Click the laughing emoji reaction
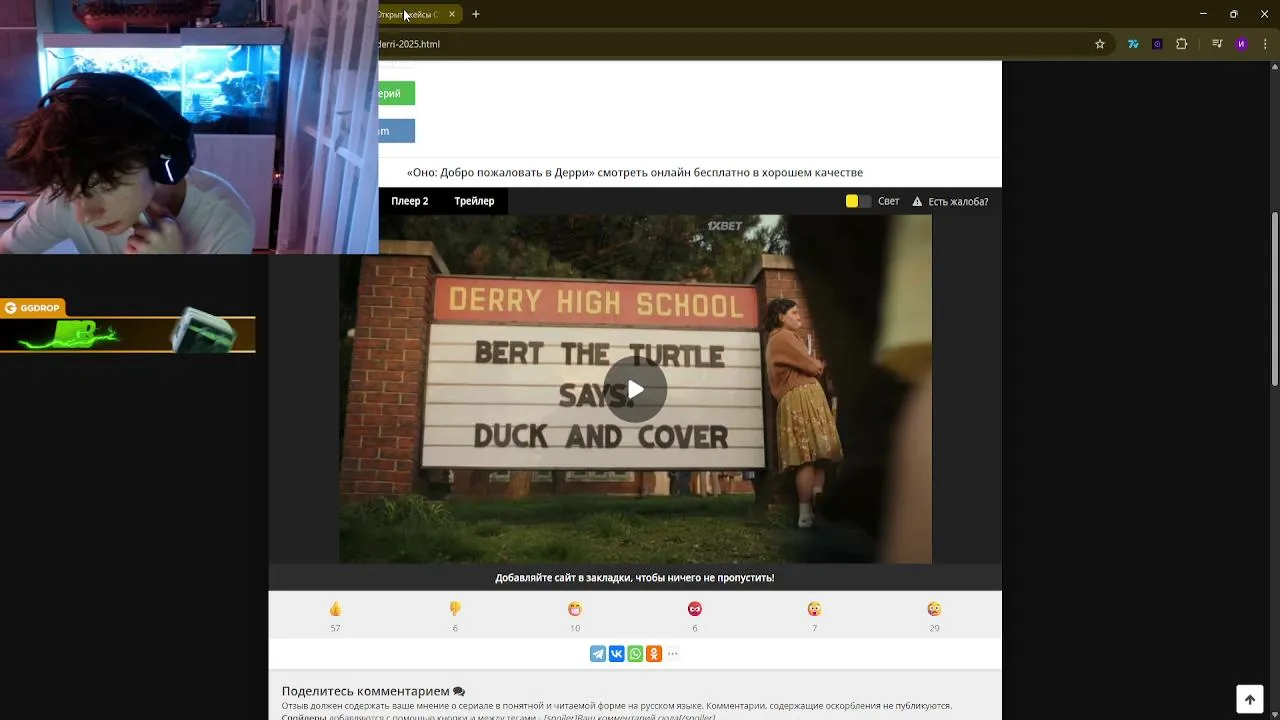This screenshot has width=1280, height=720. tap(575, 609)
